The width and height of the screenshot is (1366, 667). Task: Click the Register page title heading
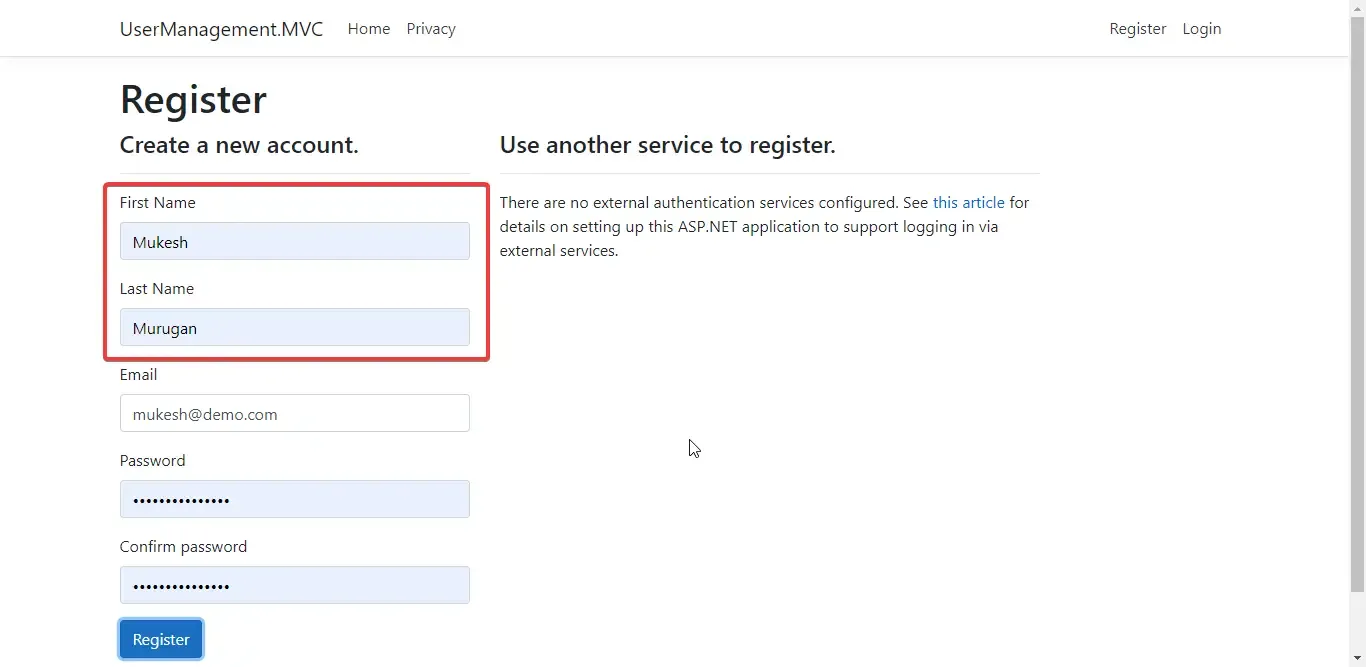[x=193, y=99]
